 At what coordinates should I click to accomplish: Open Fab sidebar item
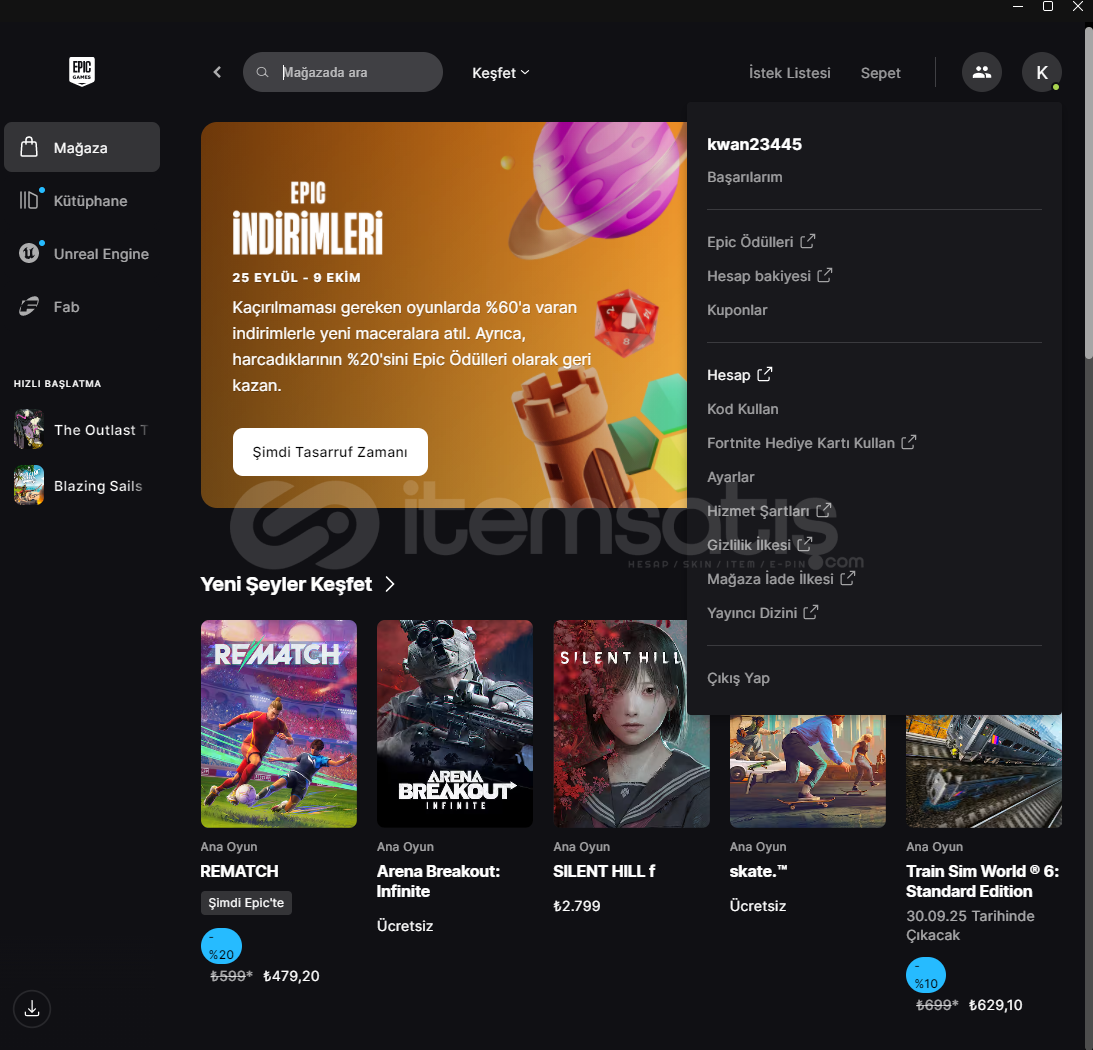point(82,307)
